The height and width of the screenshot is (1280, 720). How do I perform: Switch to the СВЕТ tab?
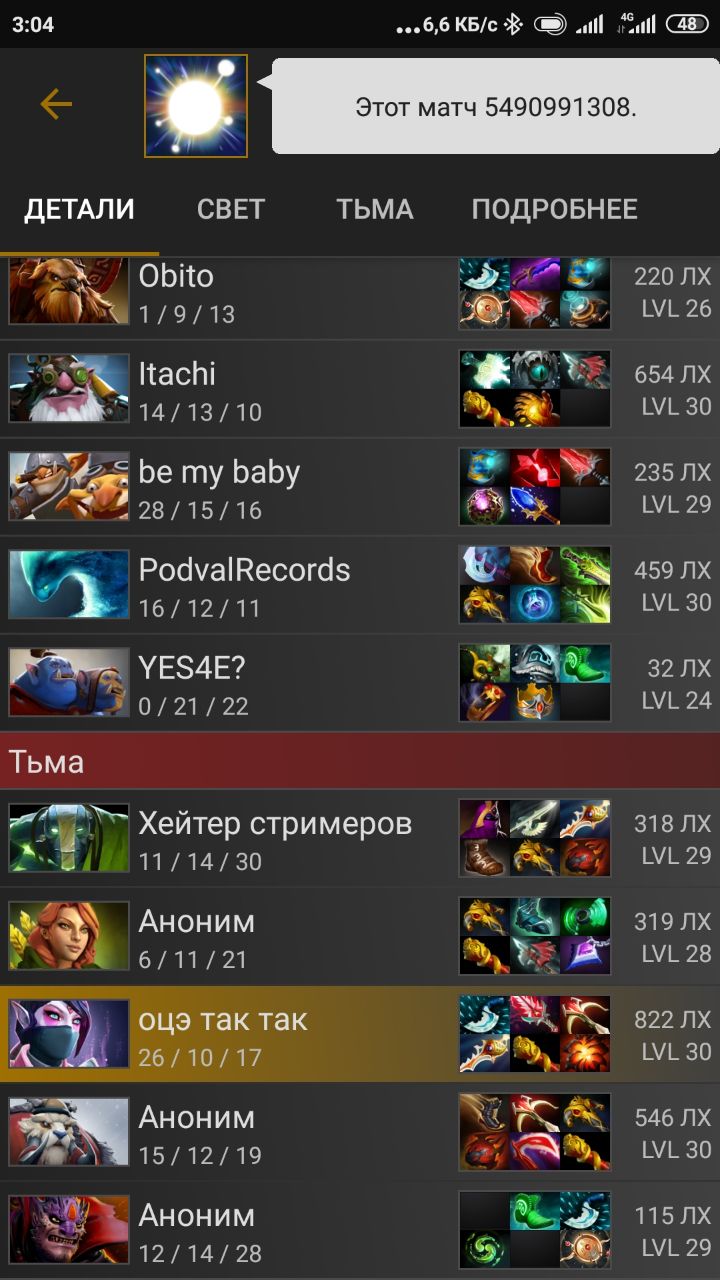pos(231,209)
